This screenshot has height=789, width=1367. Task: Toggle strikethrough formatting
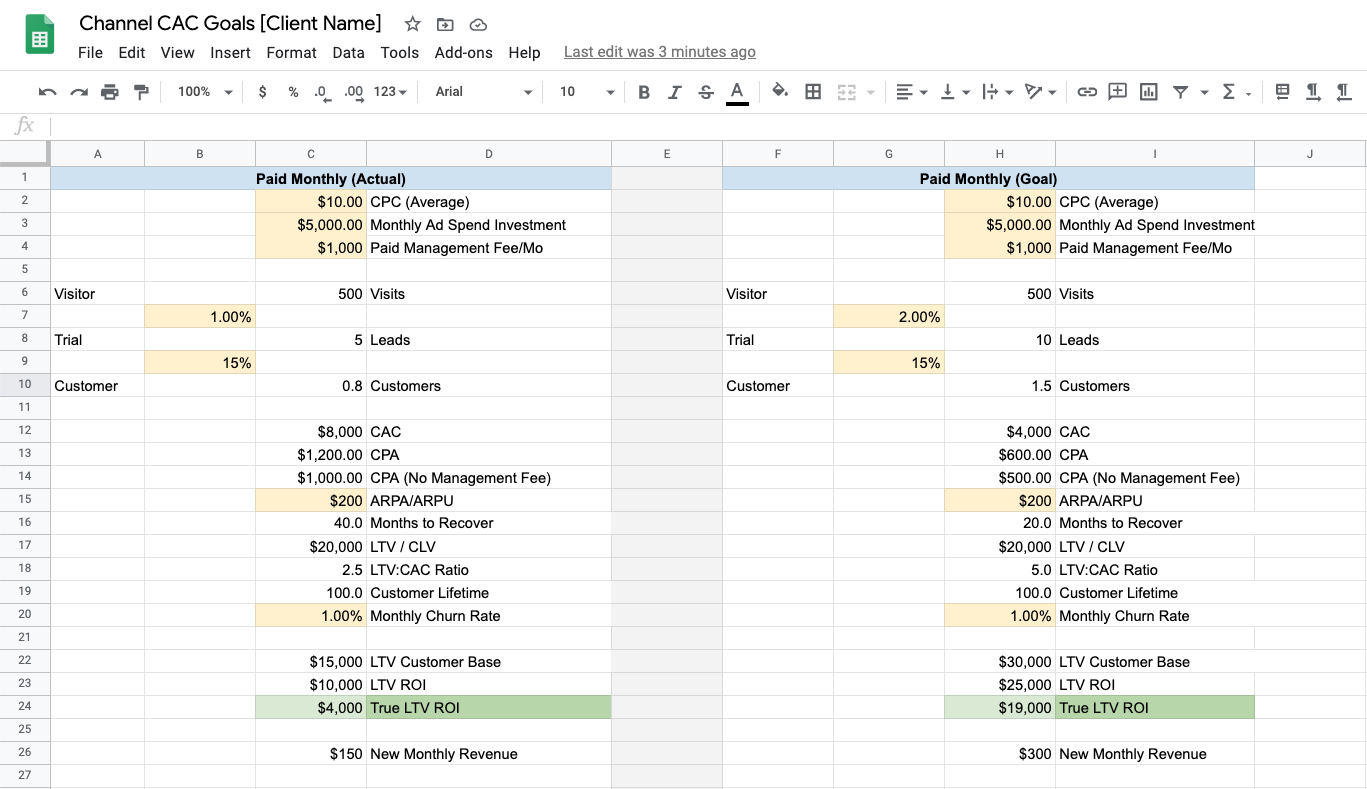(706, 91)
